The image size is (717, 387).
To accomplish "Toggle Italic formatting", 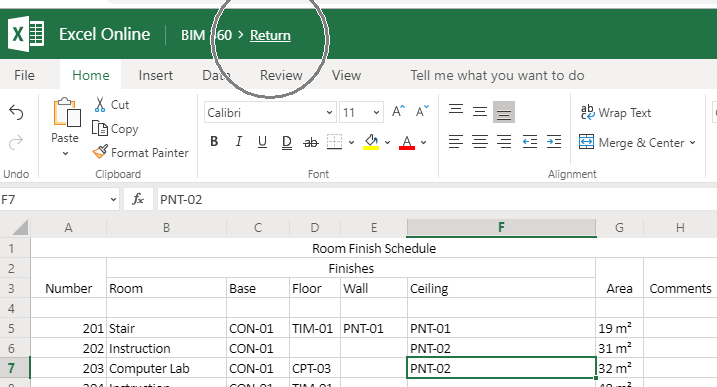I will pos(238,142).
